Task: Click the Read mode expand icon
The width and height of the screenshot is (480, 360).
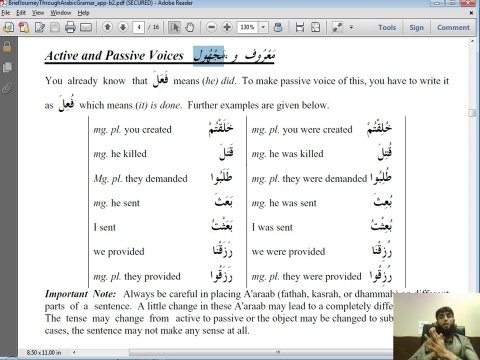Action: coord(337,27)
